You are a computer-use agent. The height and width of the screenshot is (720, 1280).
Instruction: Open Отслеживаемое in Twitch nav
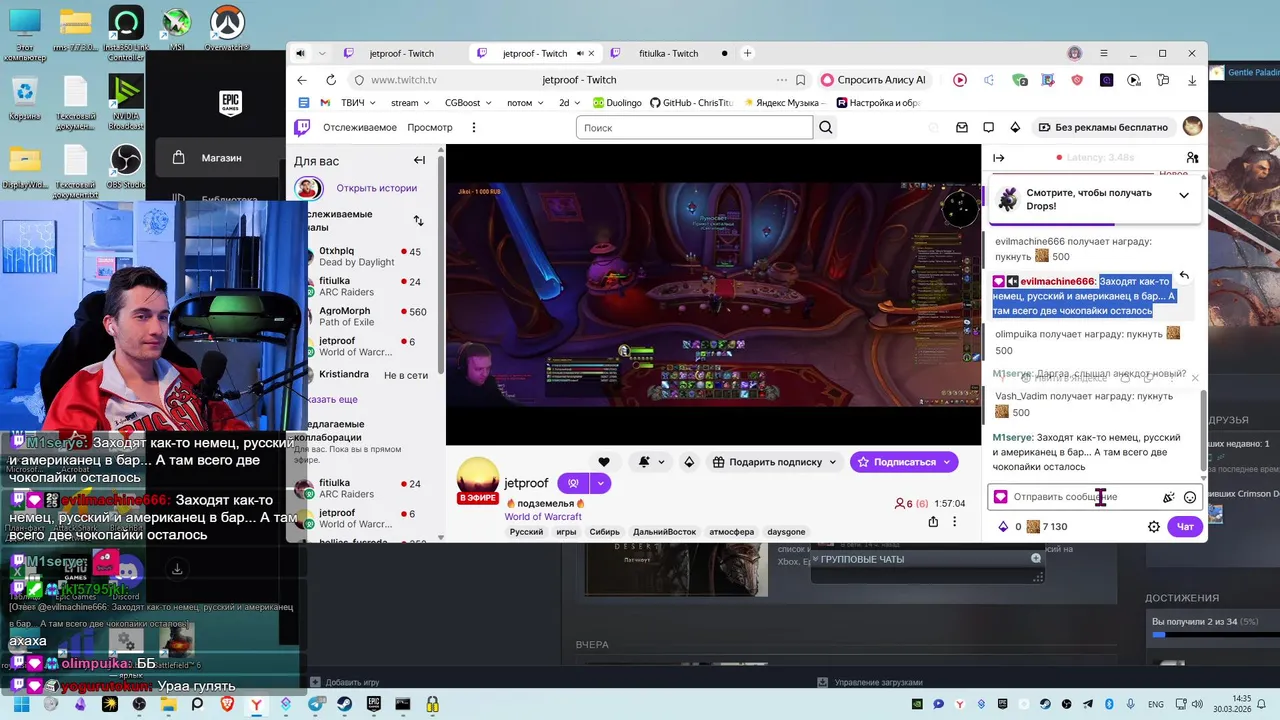pos(359,127)
